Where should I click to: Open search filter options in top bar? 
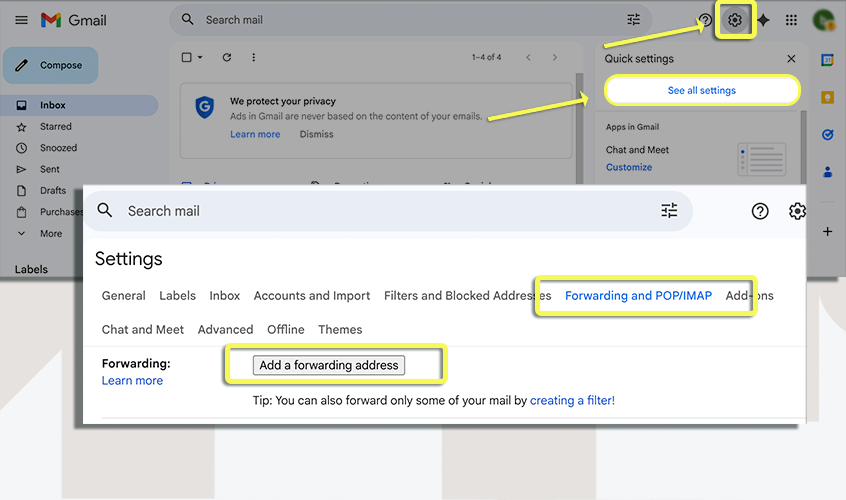click(x=633, y=20)
